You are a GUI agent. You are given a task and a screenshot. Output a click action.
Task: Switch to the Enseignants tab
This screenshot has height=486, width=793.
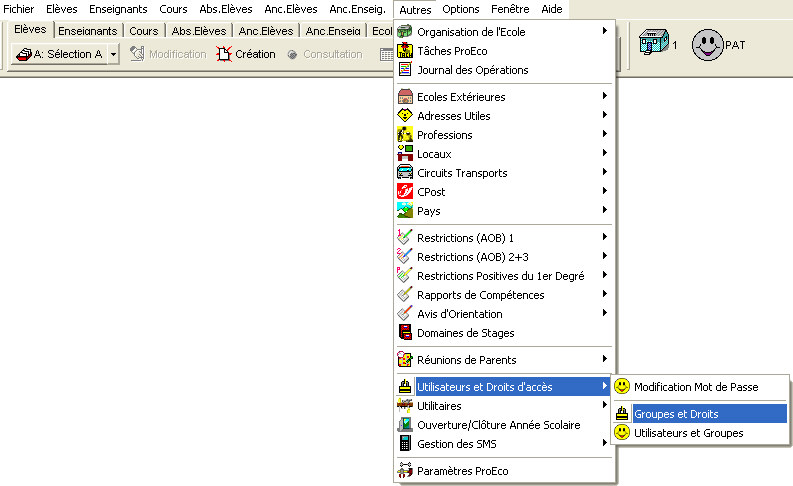(x=87, y=31)
